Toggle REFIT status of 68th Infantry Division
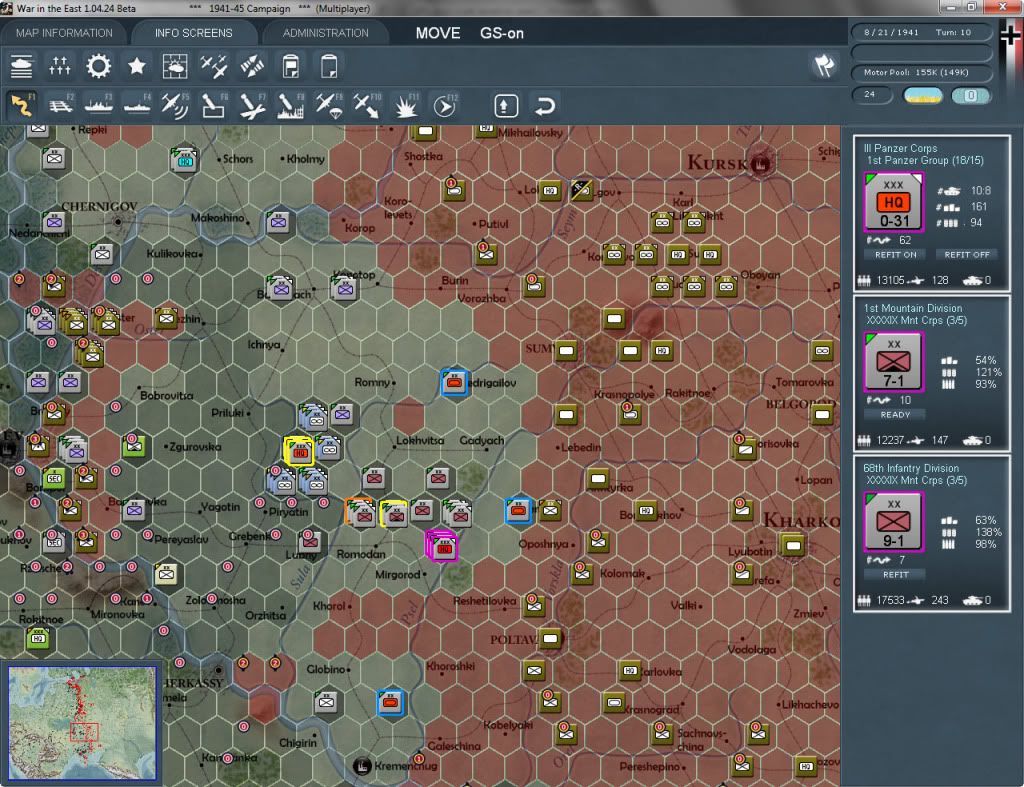Viewport: 1024px width, 787px height. (x=895, y=575)
